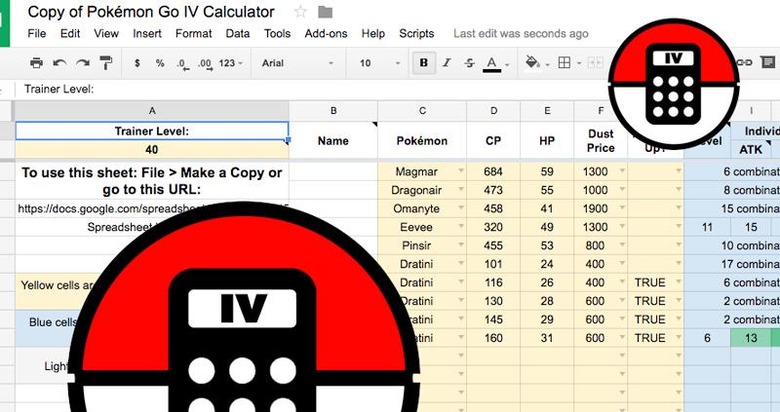Toggle strikethrough formatting
This screenshot has height=412, width=780.
468,63
